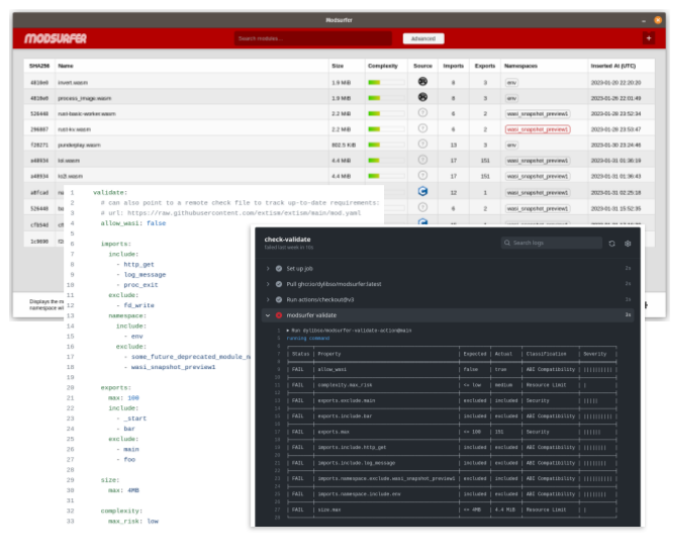
Task: Click the allow_wasi: false line in the YAML
Action: [x=133, y=223]
